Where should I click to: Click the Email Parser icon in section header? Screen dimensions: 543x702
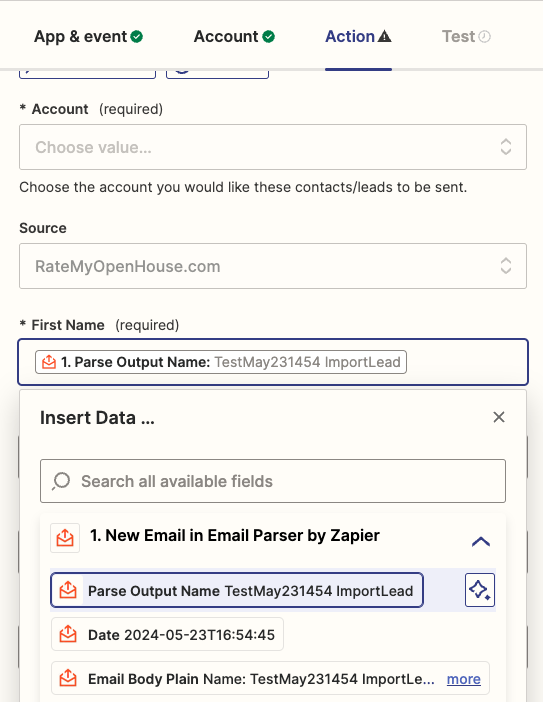click(65, 537)
